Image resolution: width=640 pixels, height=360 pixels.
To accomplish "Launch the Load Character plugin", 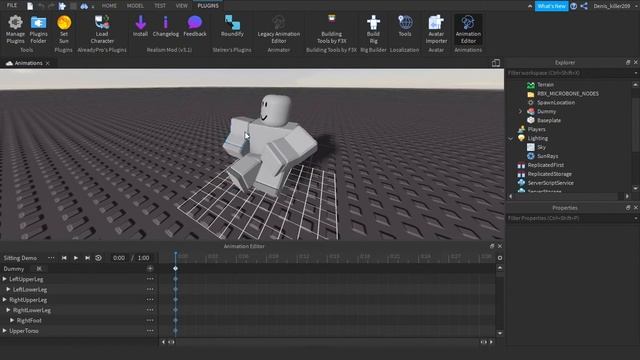I will [102, 29].
